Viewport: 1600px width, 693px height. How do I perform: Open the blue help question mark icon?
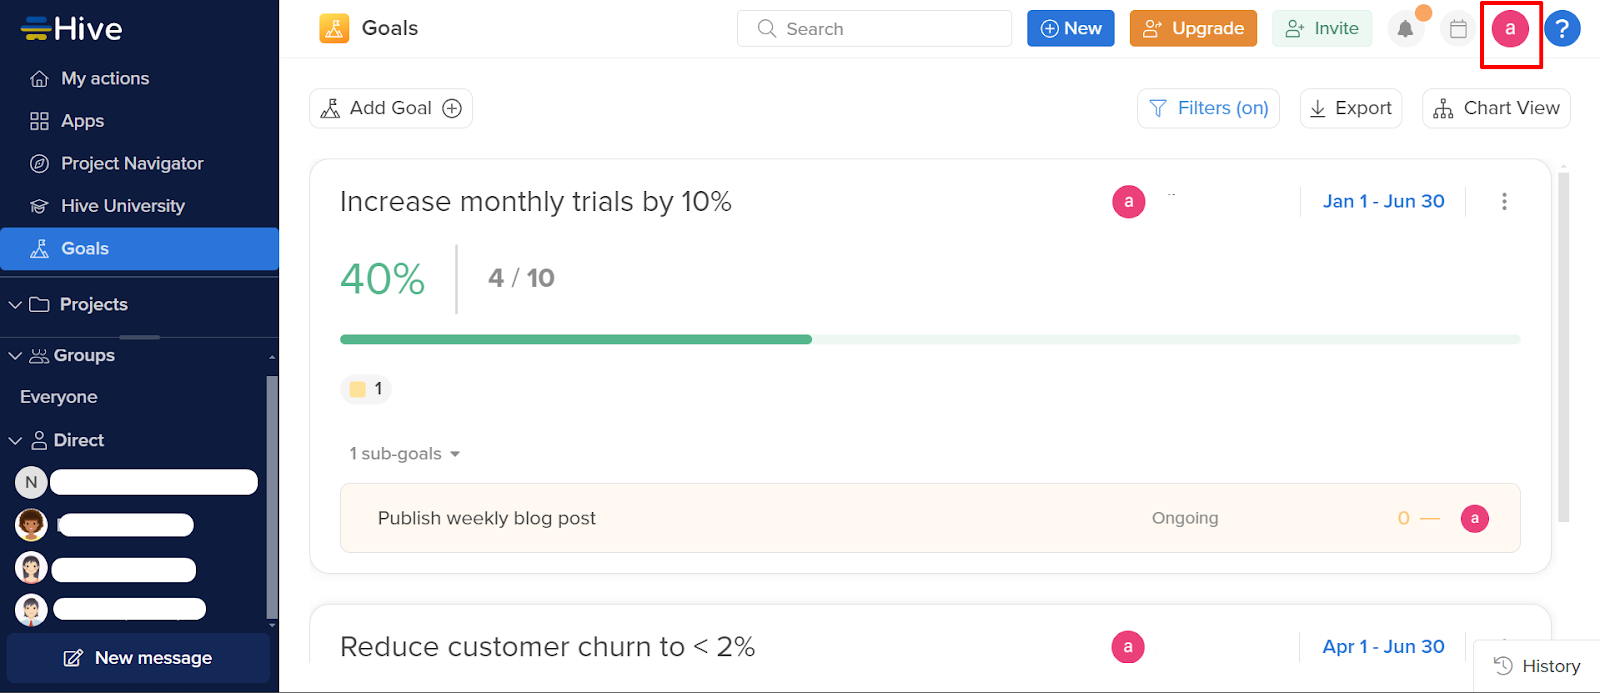pyautogui.click(x=1562, y=29)
